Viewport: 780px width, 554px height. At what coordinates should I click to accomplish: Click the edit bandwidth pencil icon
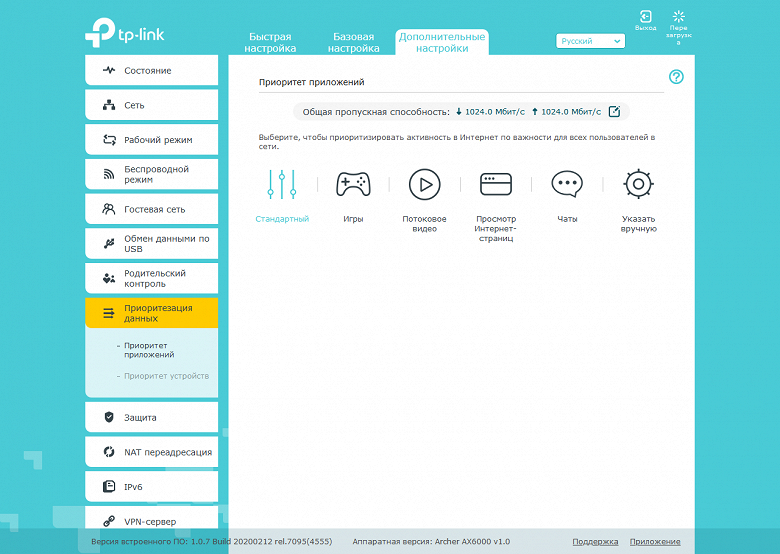[x=614, y=111]
